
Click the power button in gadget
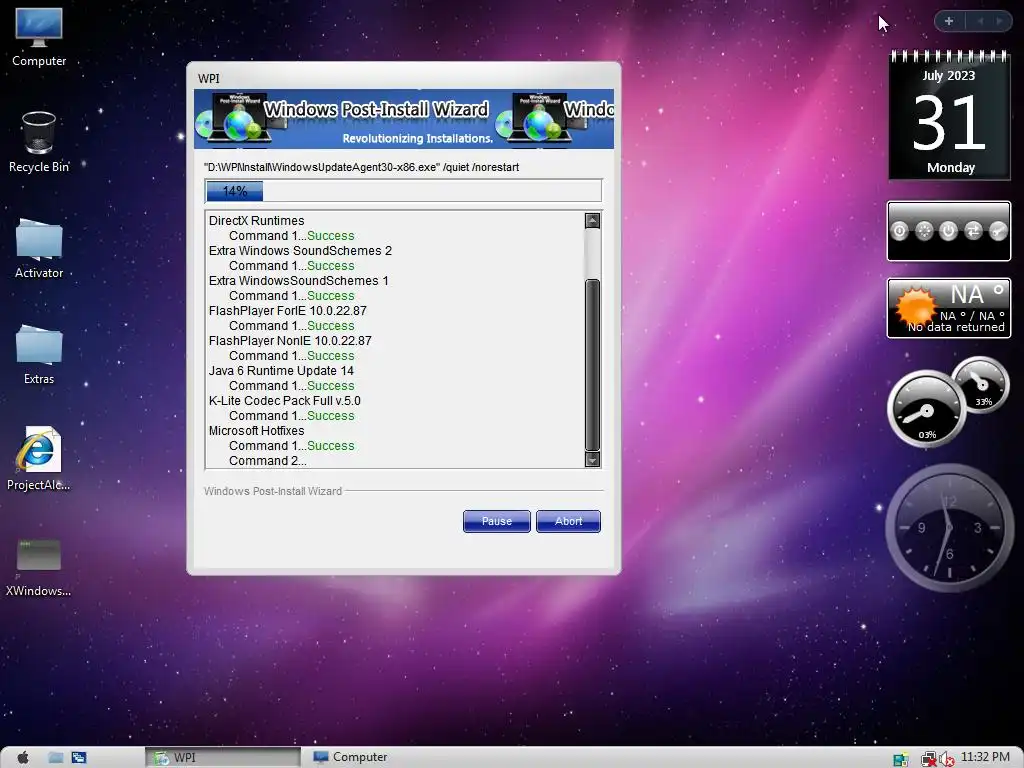coord(948,231)
